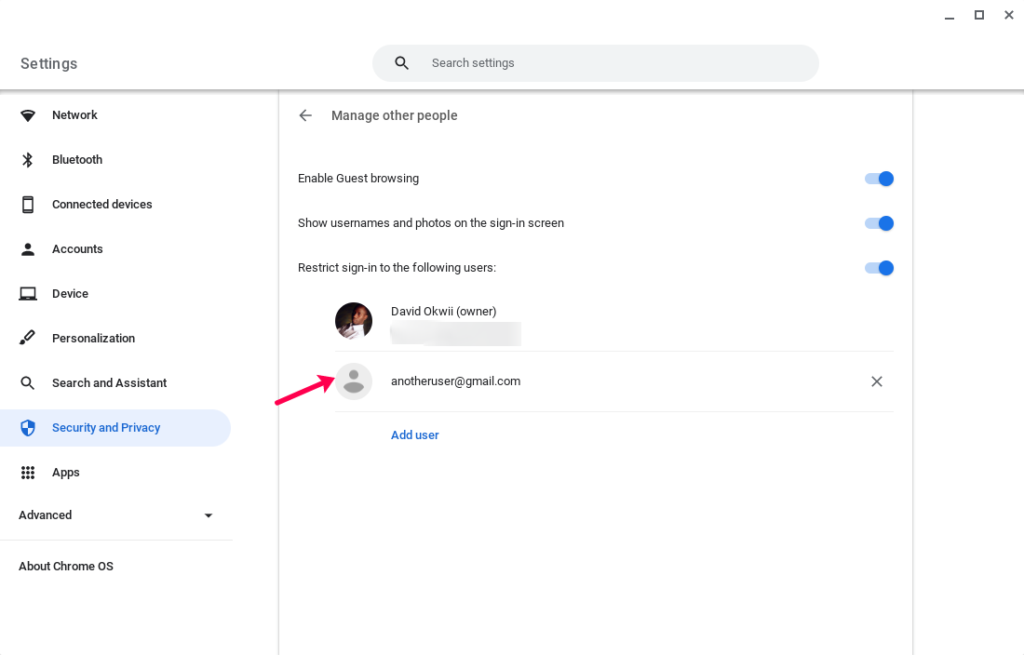Click the Device laptop icon
The width and height of the screenshot is (1024, 655).
pyautogui.click(x=27, y=294)
